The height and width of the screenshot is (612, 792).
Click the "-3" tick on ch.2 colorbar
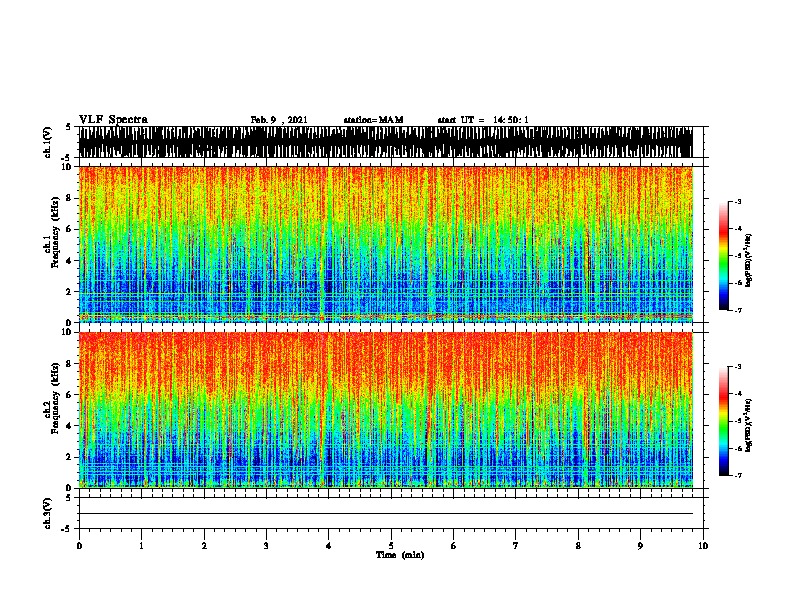[x=737, y=367]
